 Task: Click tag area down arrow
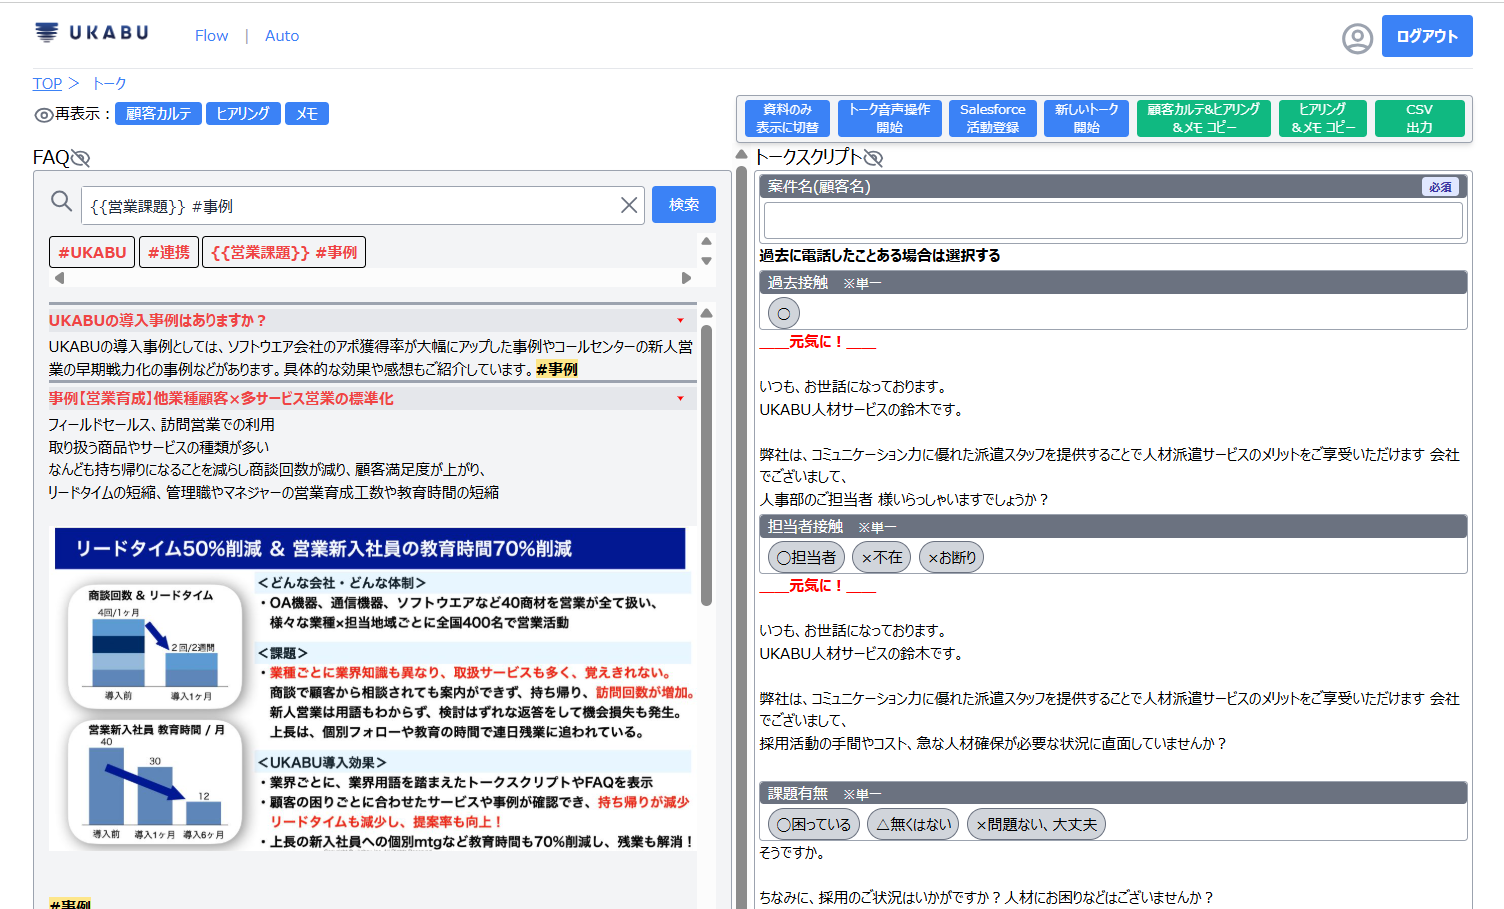(x=706, y=261)
